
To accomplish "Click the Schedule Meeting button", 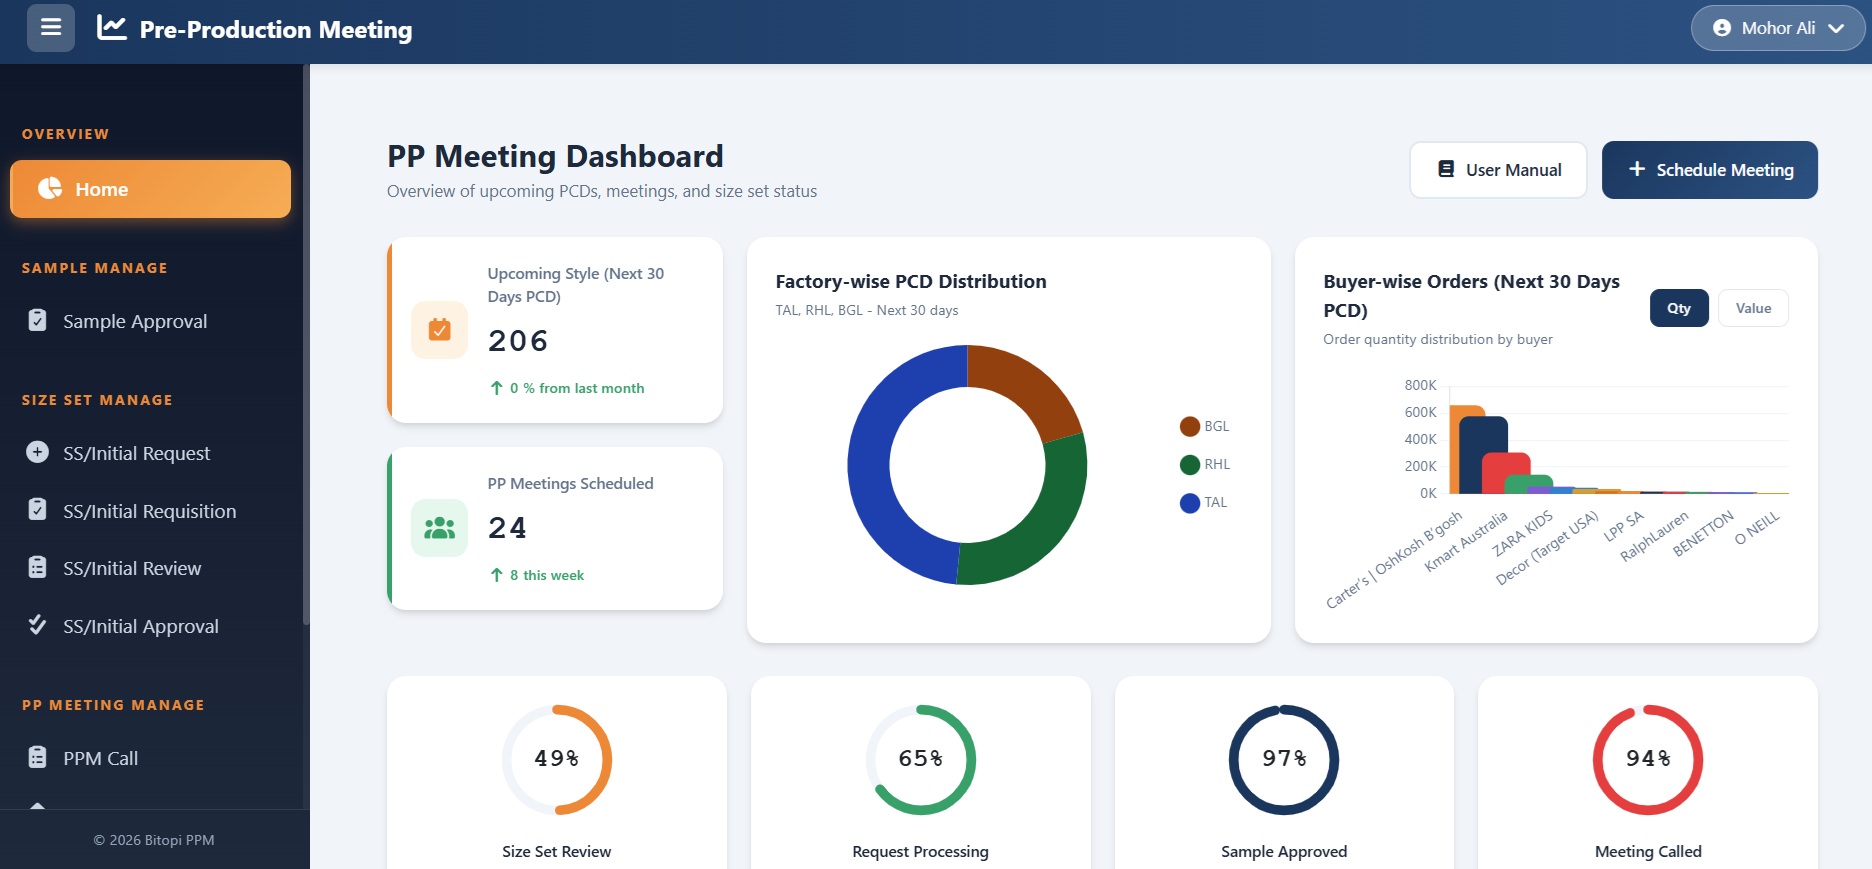I will 1710,170.
